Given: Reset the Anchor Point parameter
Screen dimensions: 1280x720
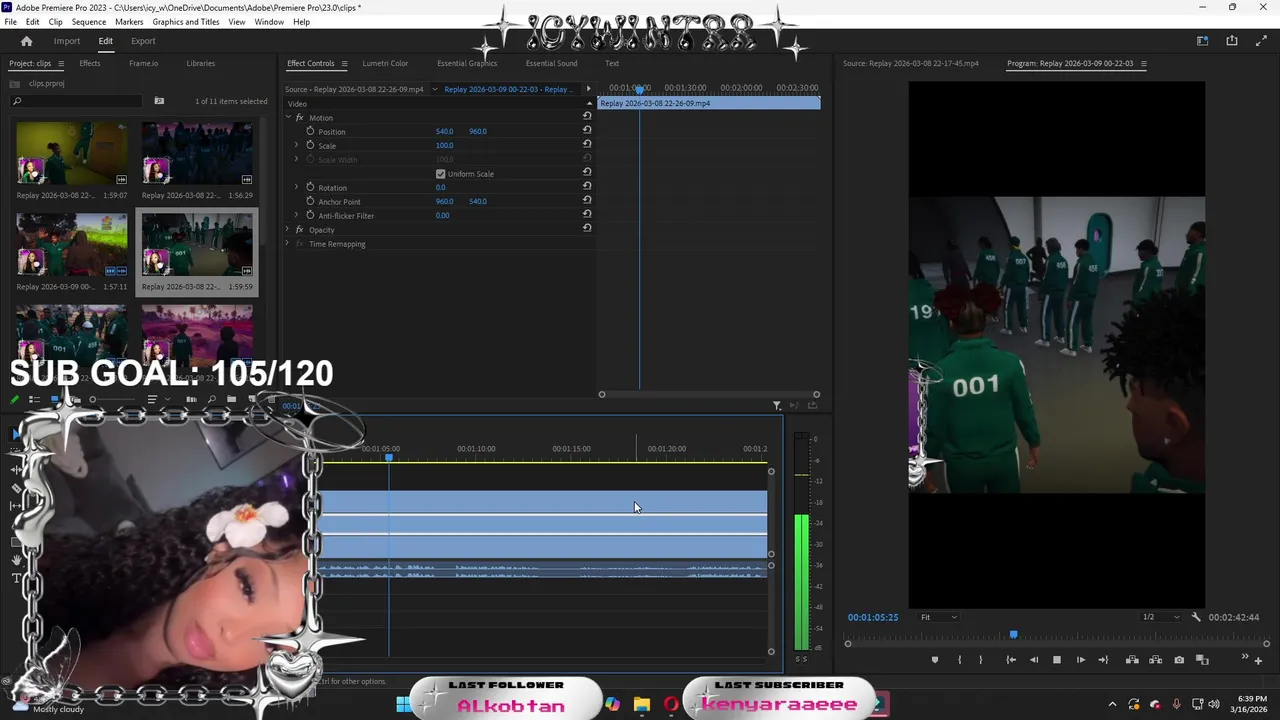Looking at the screenshot, I should click(x=587, y=201).
